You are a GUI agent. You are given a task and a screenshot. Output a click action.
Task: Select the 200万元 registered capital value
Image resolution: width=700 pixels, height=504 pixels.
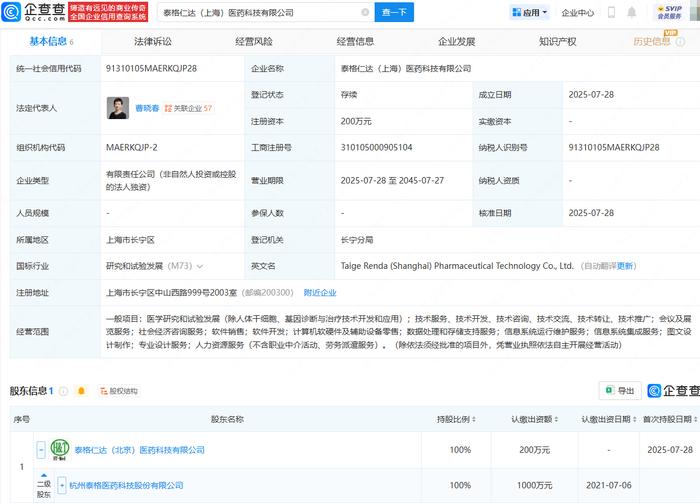(356, 121)
